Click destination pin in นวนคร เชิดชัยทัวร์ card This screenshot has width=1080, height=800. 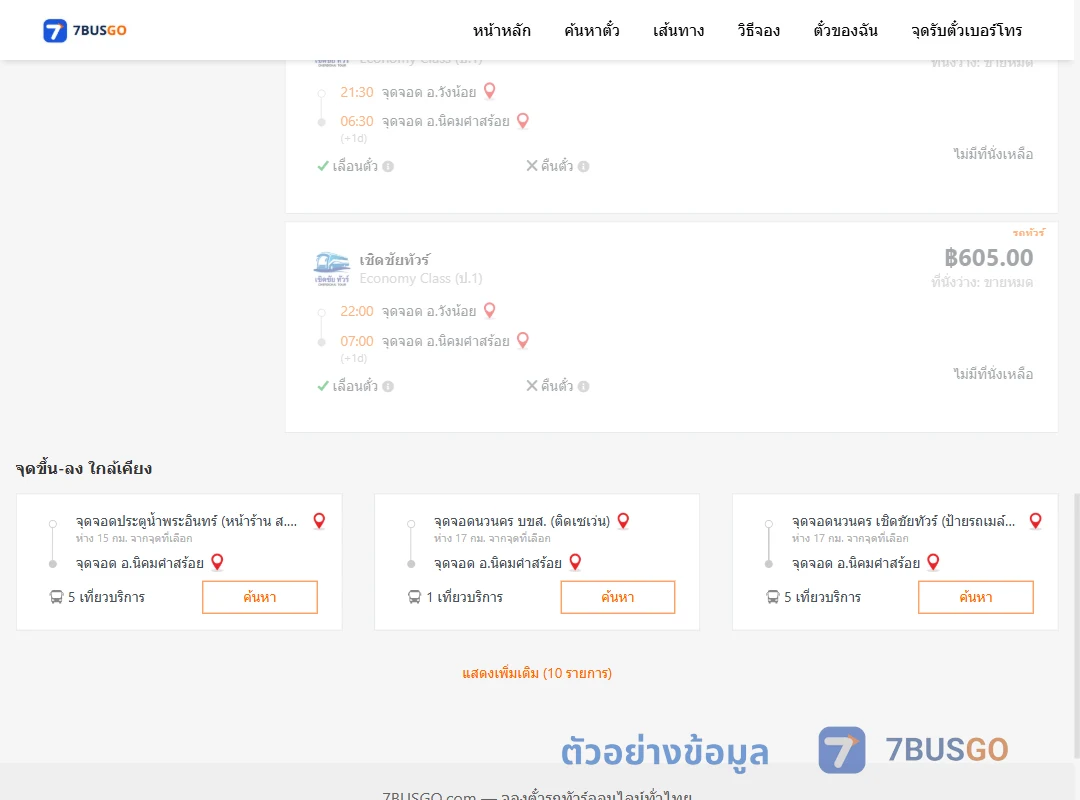pos(933,562)
